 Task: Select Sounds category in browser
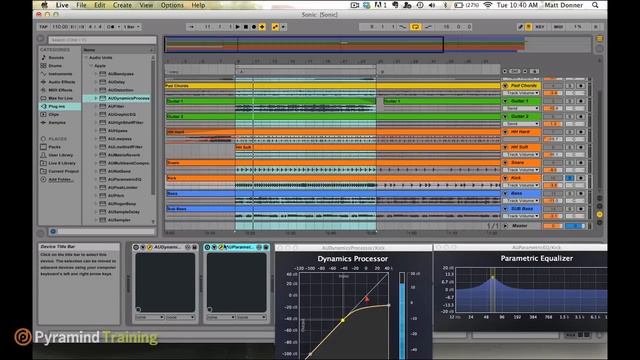pos(56,58)
